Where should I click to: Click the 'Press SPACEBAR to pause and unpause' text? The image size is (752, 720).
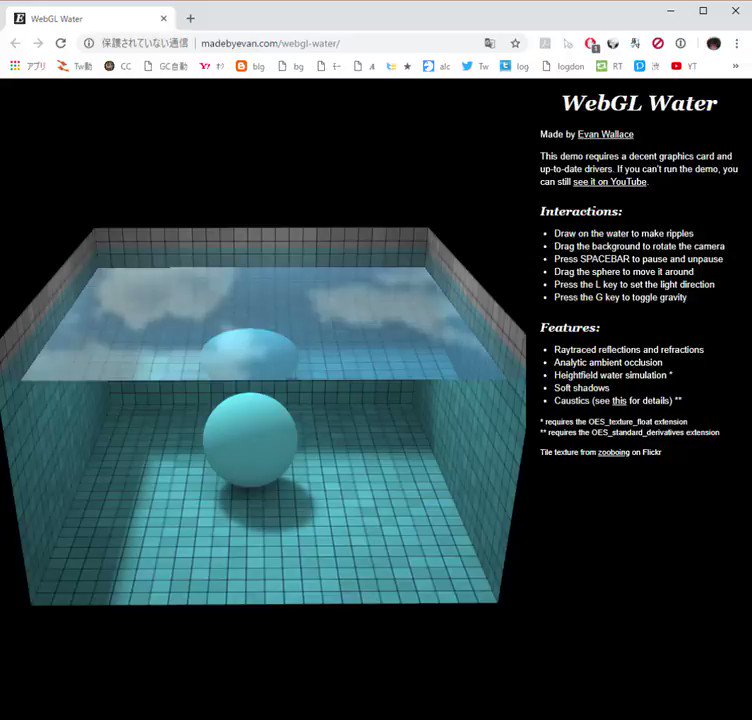638,259
